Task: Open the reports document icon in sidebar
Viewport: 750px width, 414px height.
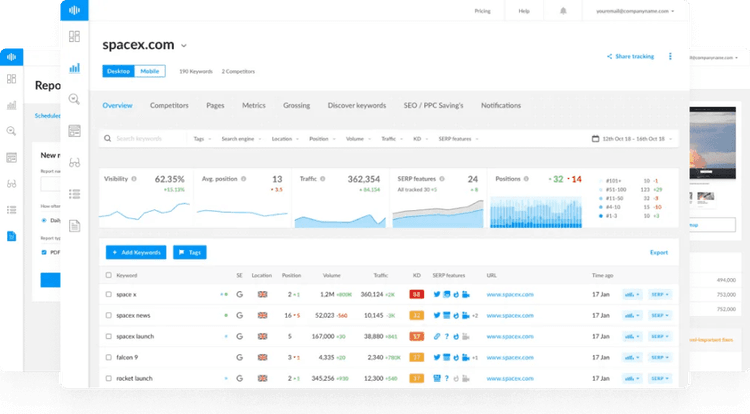Action: [74, 226]
